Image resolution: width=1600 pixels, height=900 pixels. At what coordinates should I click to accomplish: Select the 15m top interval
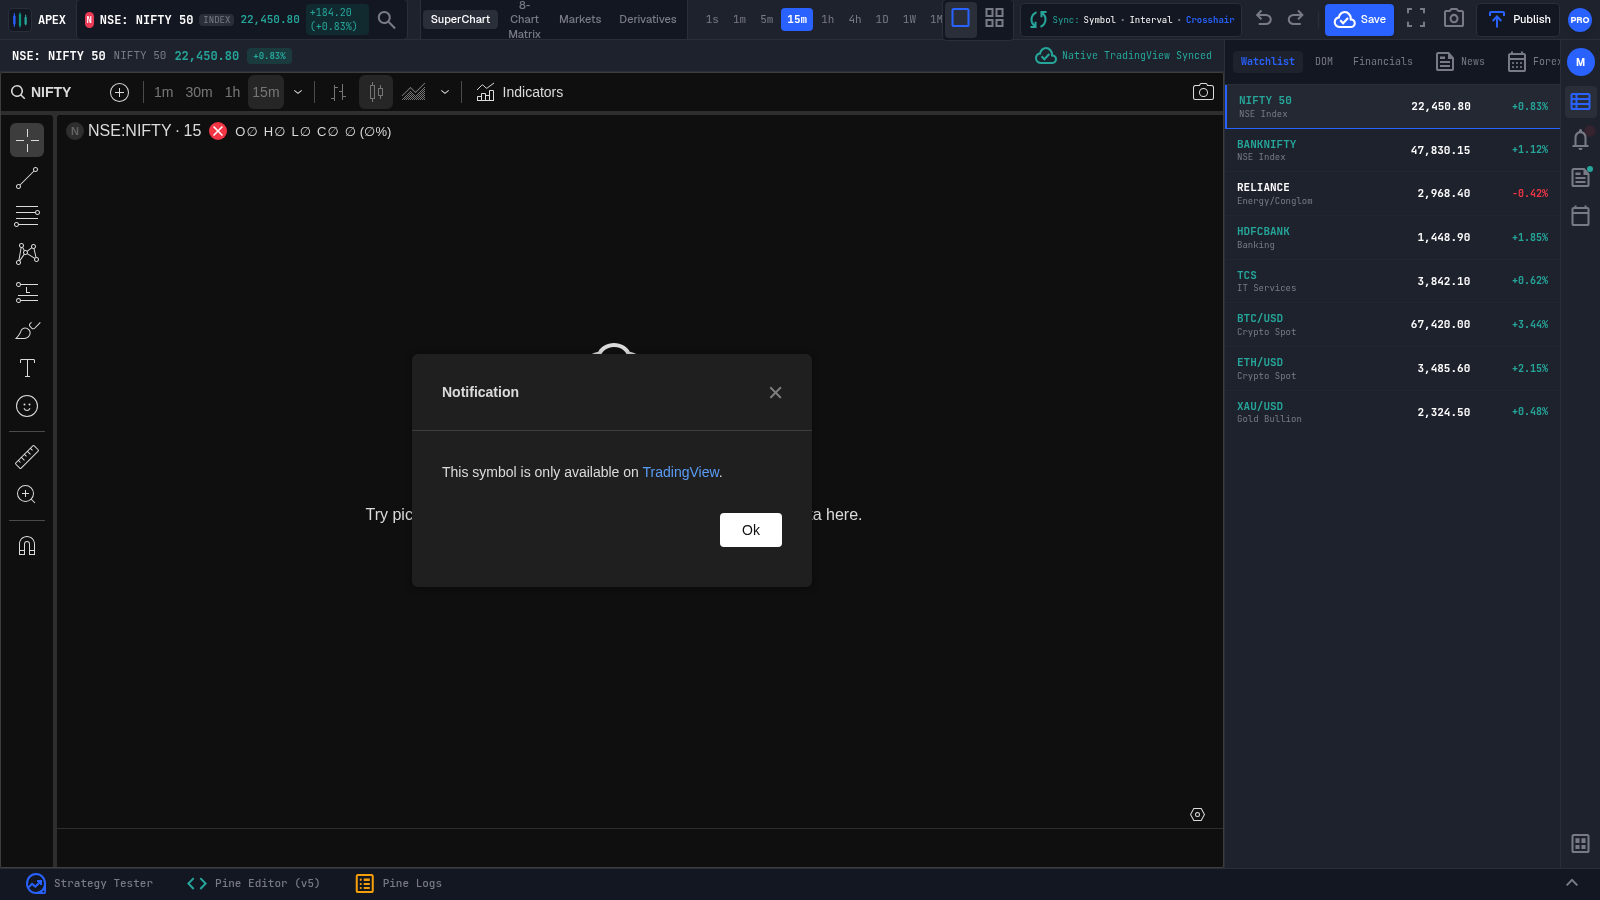[797, 19]
